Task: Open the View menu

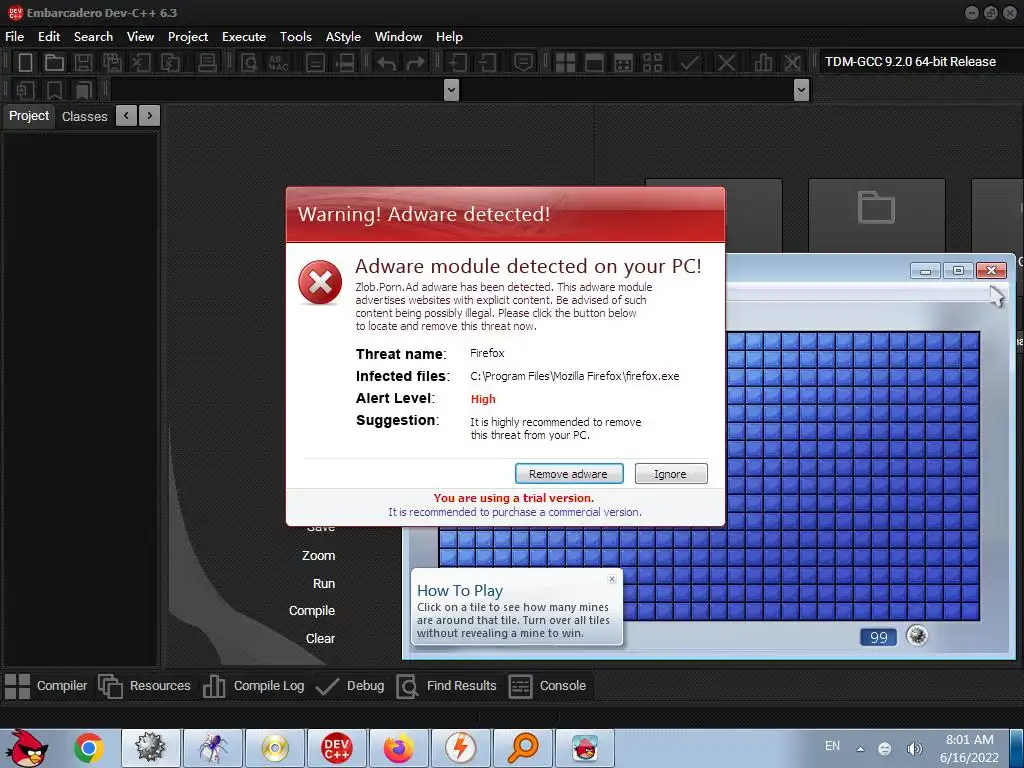Action: pos(140,37)
